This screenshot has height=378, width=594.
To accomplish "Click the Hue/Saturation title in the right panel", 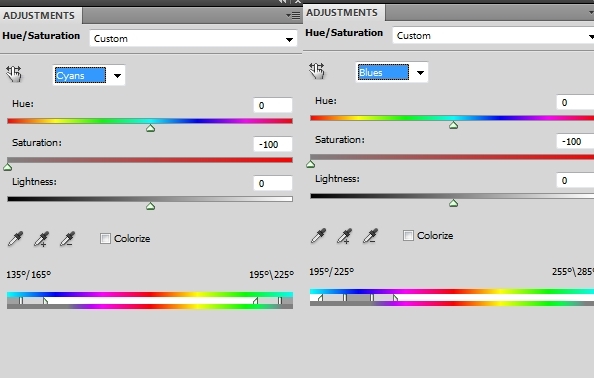I will coord(344,33).
